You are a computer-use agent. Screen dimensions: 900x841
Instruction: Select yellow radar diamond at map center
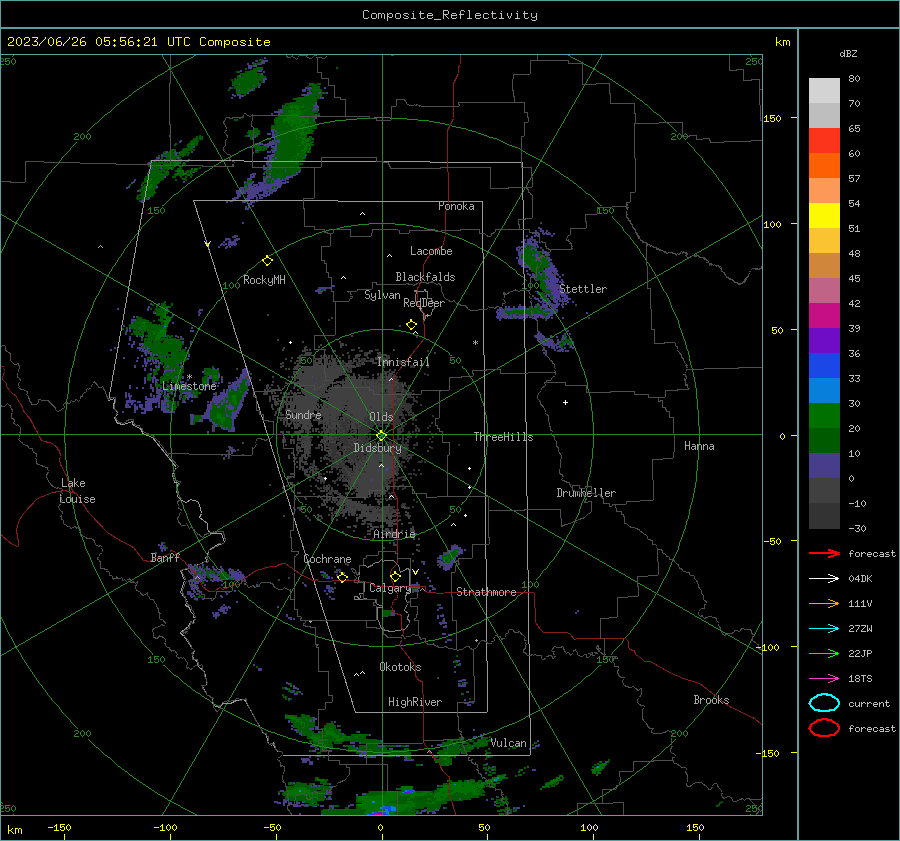pyautogui.click(x=382, y=435)
